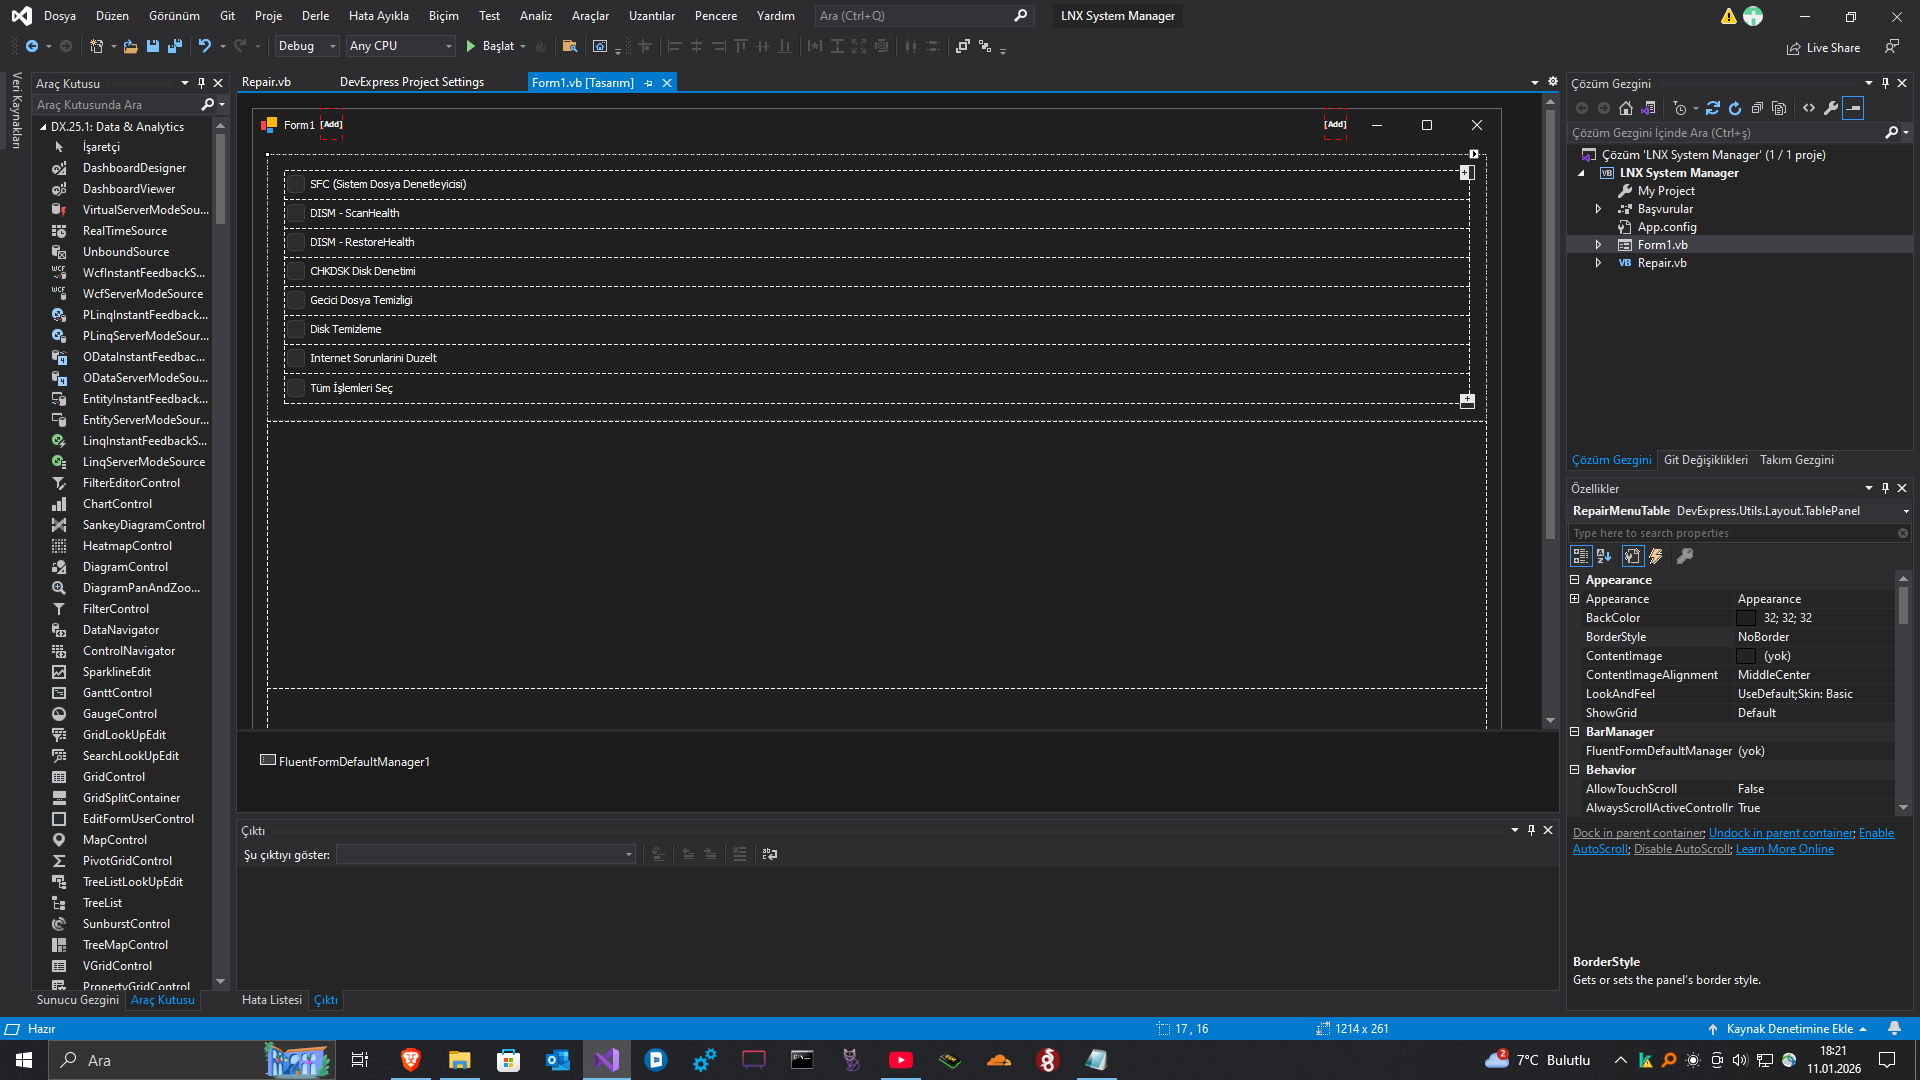This screenshot has width=1920, height=1080.
Task: Collapse the BarManager property category
Action: [x=1575, y=732]
